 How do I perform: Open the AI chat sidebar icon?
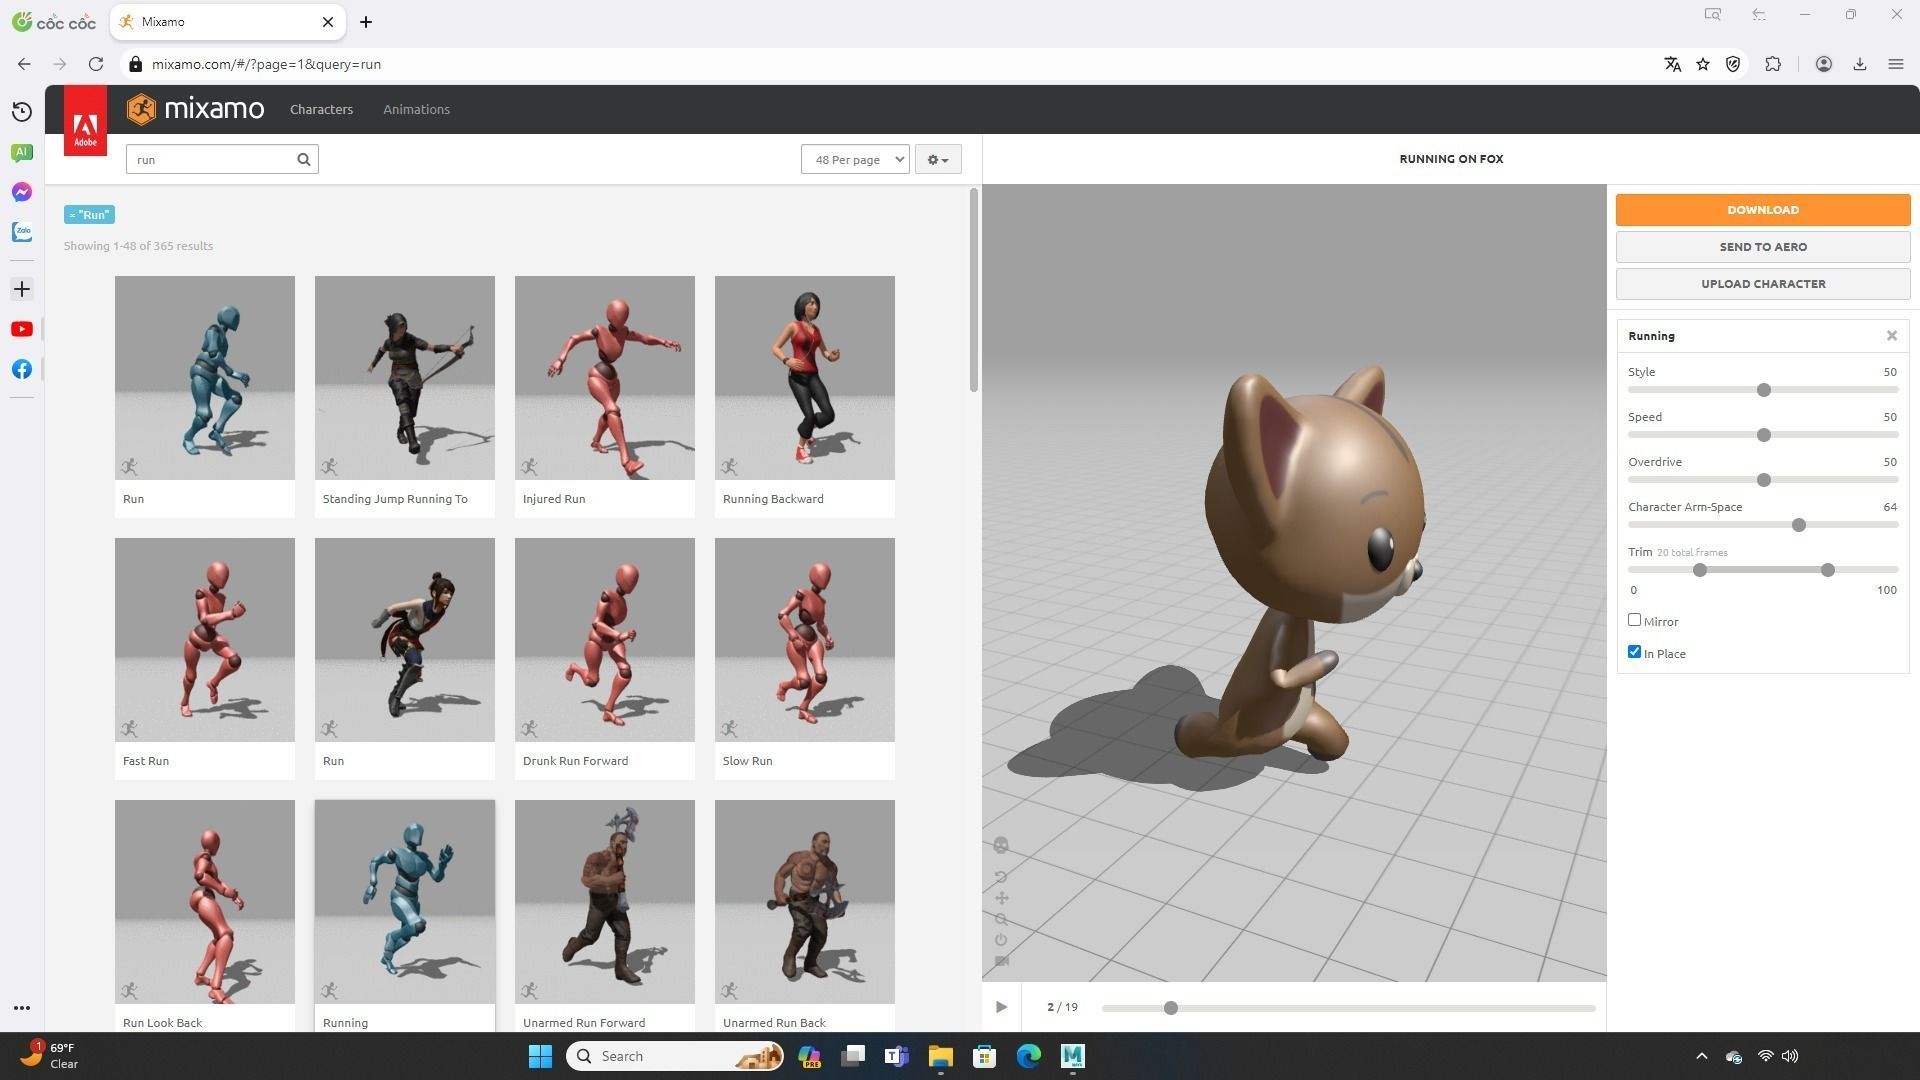point(22,152)
